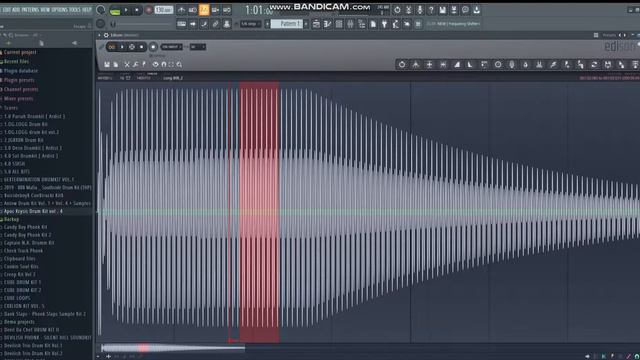Open Edison's ON INPUT recording mode dropdown
This screenshot has width=640, height=360.
[171, 47]
